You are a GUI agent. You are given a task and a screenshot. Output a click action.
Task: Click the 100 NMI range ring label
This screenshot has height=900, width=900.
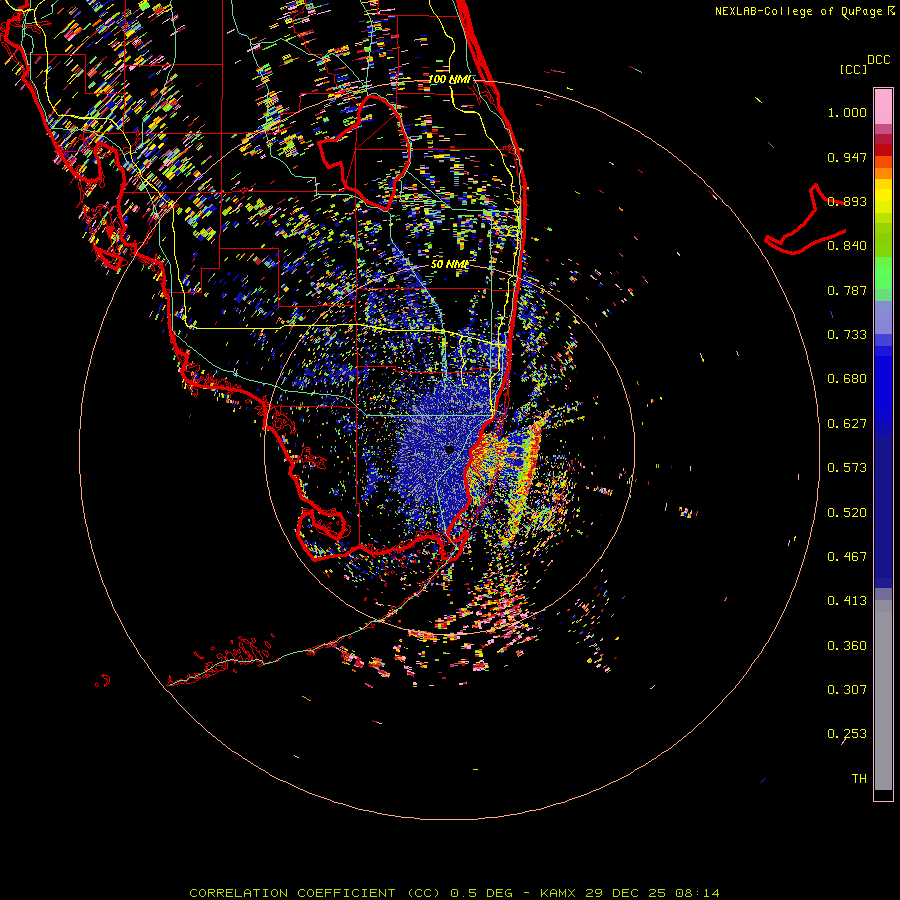coord(449,79)
